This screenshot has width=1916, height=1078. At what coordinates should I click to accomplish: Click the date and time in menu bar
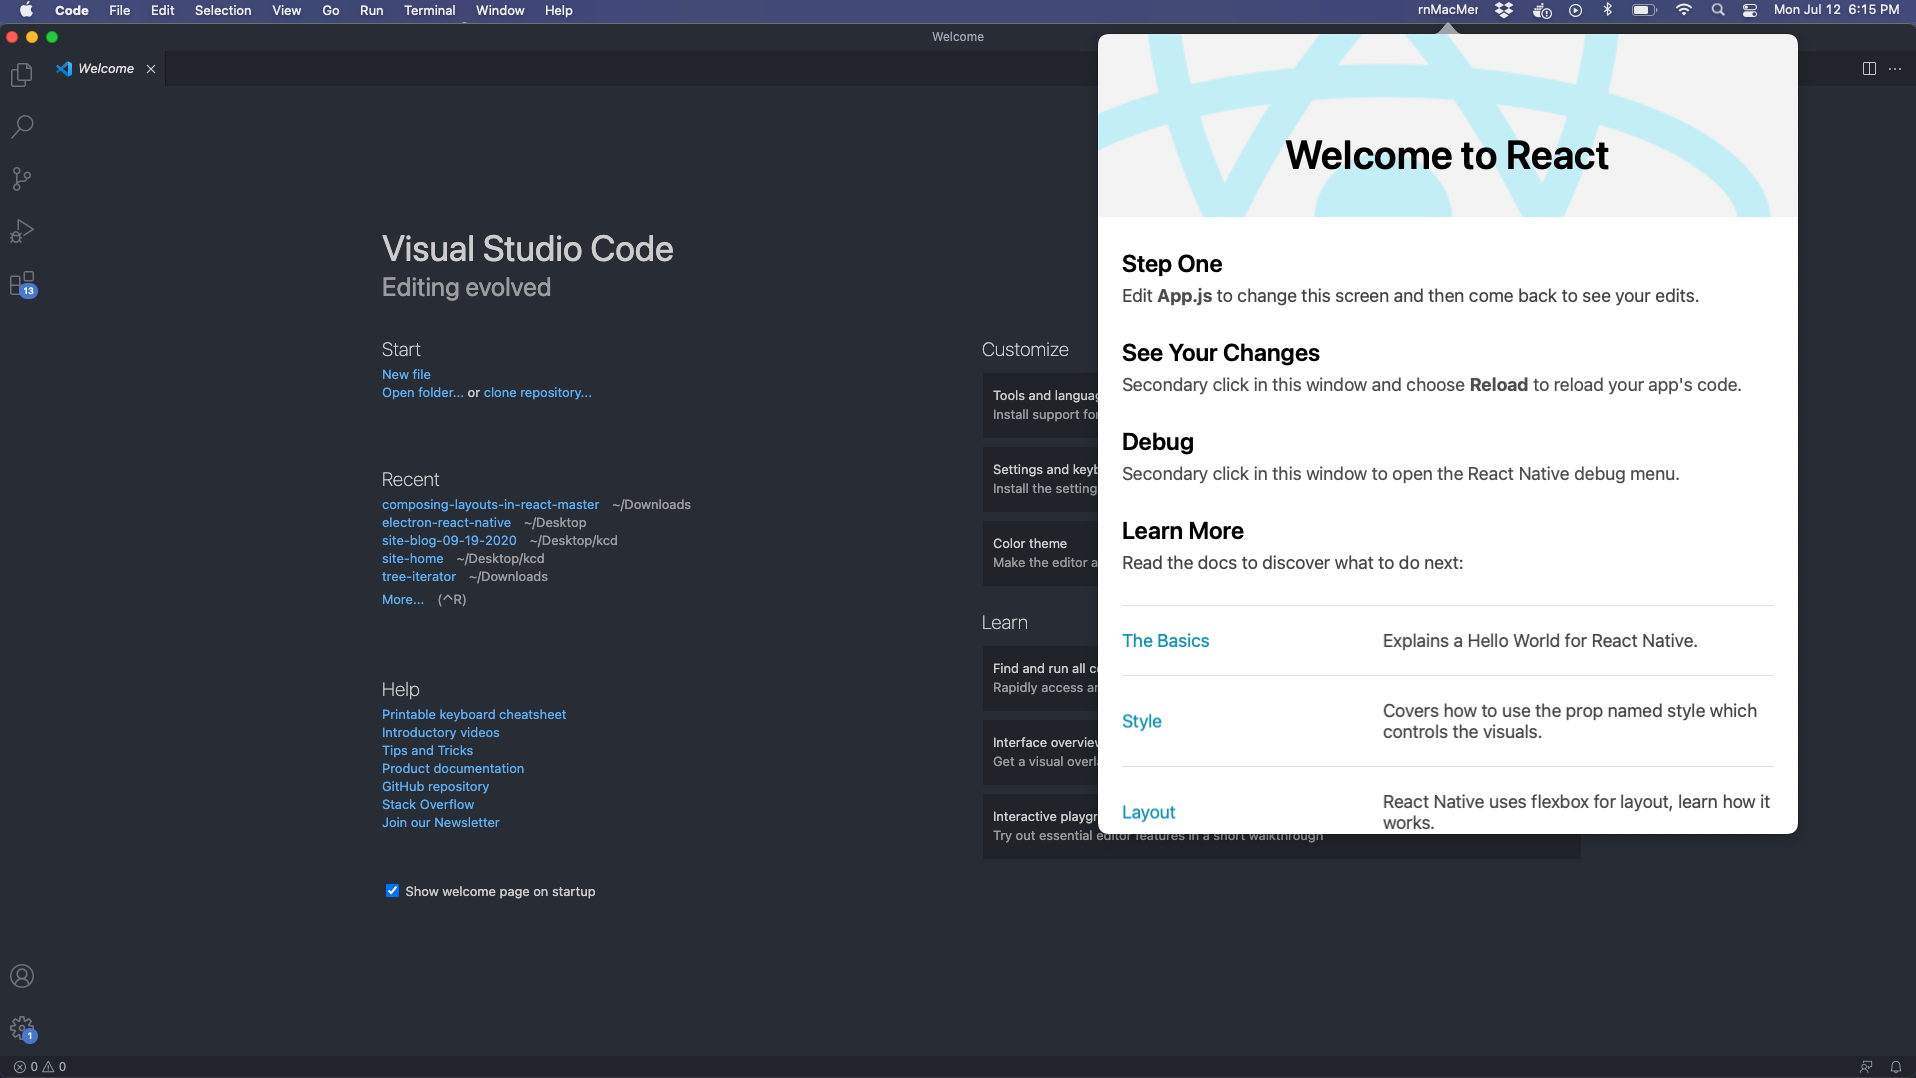click(1837, 10)
